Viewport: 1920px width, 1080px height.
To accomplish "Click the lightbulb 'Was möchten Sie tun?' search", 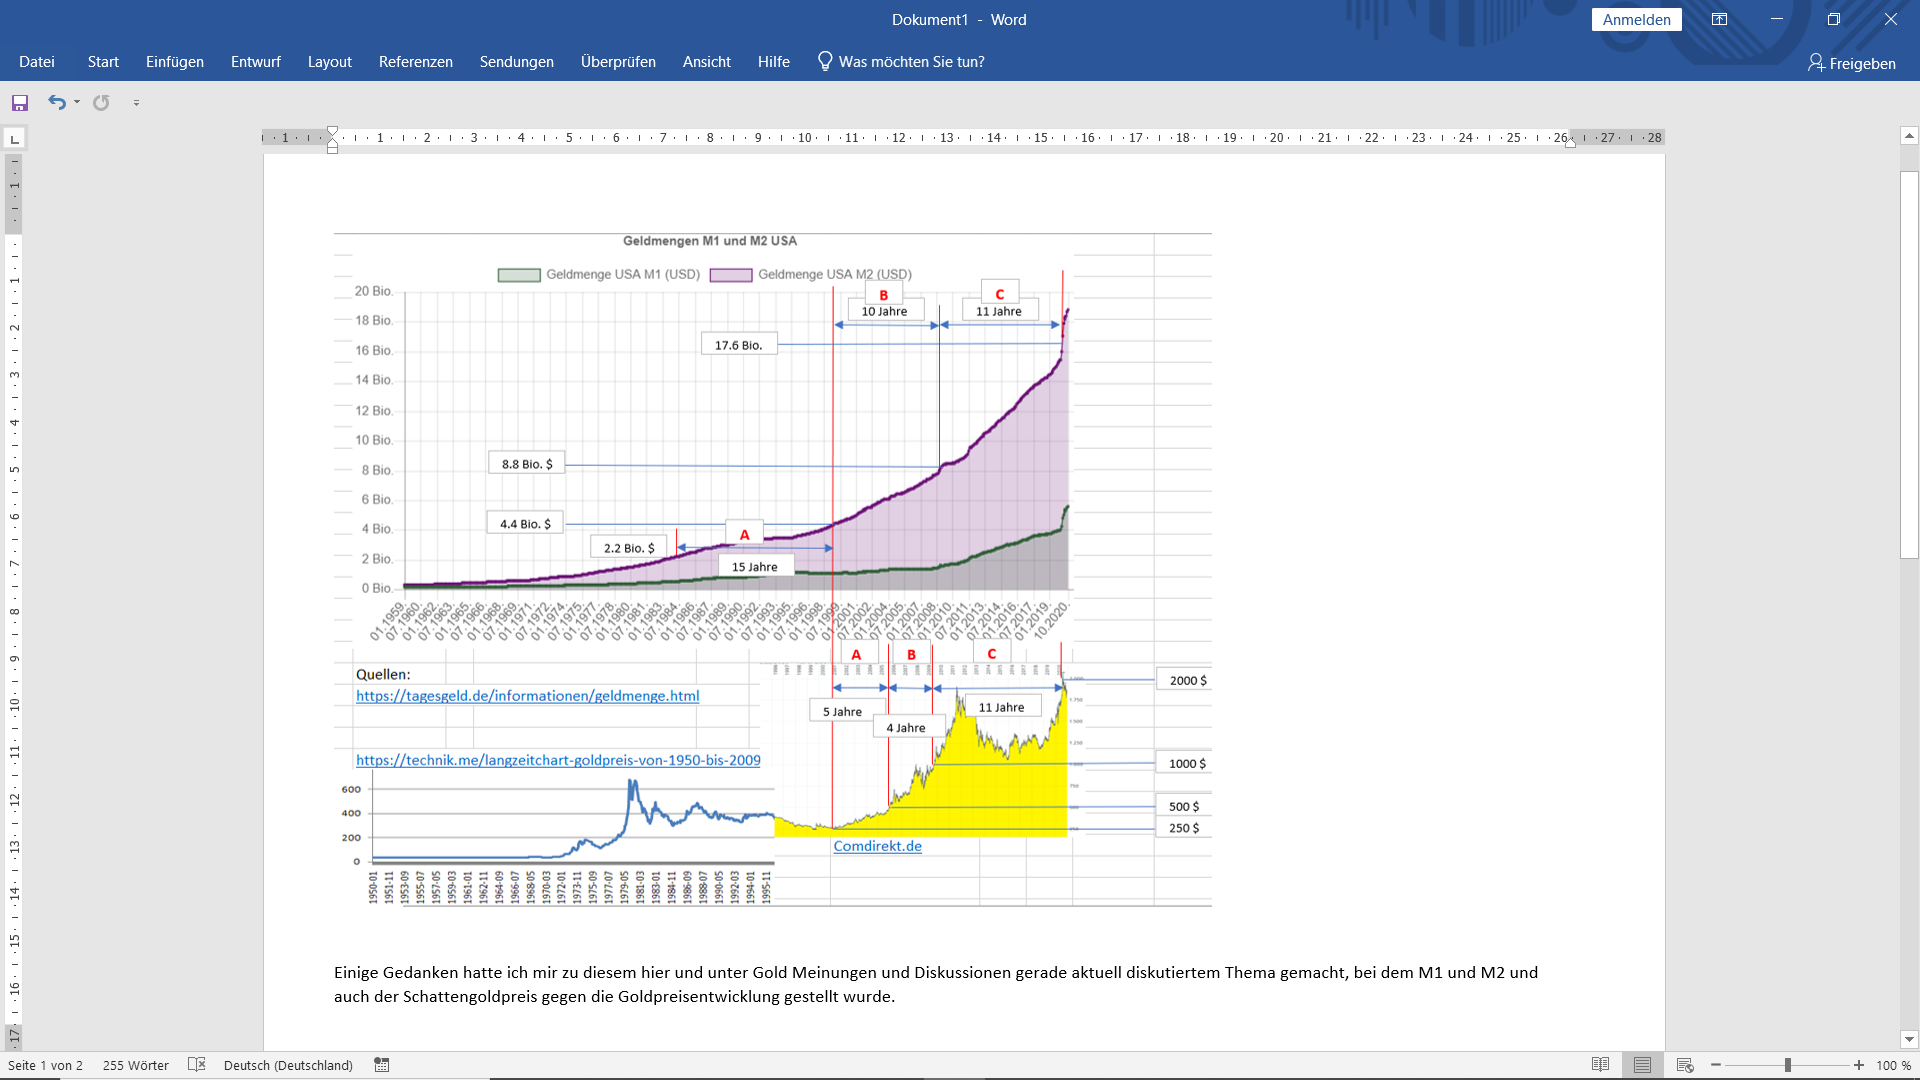I will (x=900, y=62).
